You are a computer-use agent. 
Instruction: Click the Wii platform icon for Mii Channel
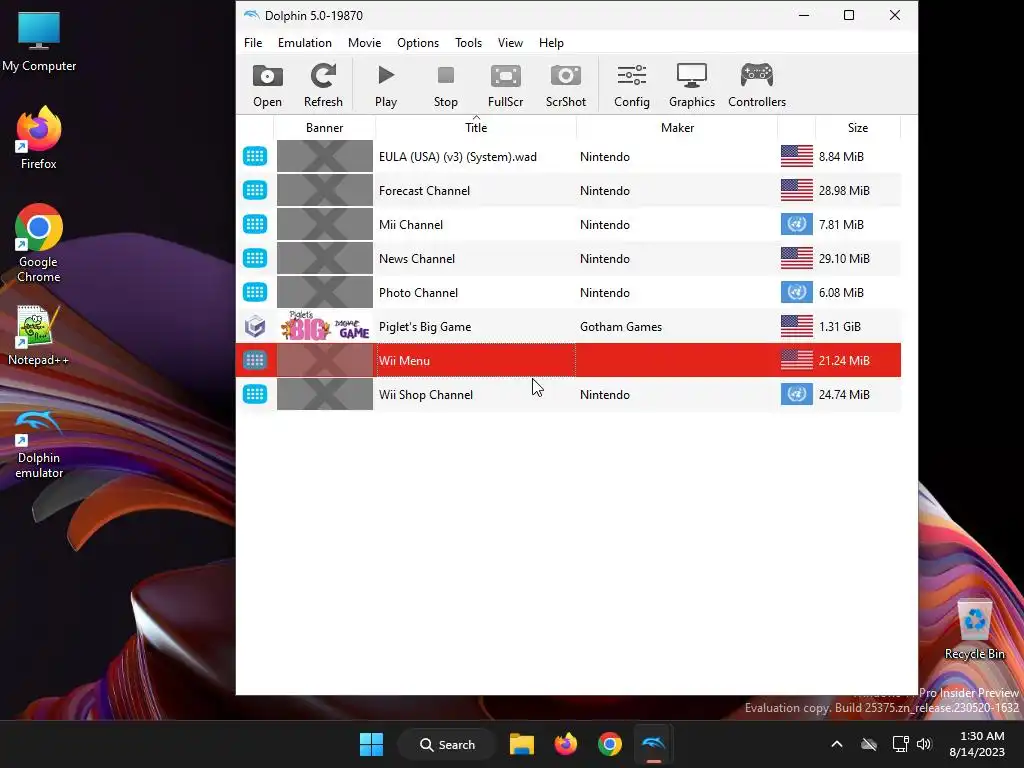point(255,224)
